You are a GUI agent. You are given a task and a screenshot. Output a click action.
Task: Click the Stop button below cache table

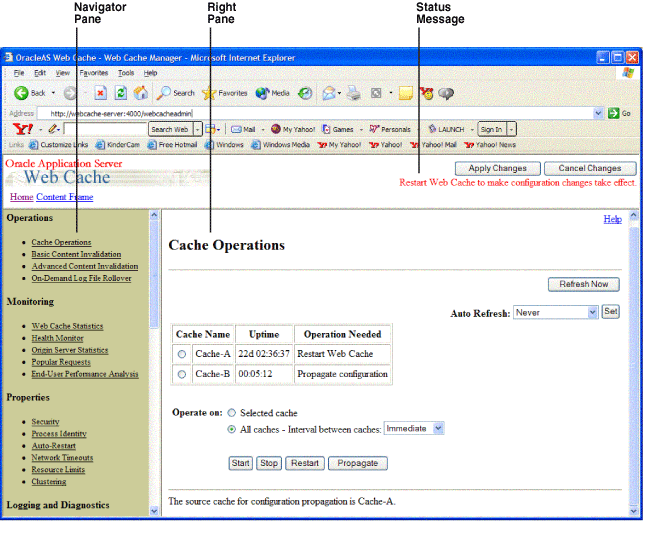(269, 463)
